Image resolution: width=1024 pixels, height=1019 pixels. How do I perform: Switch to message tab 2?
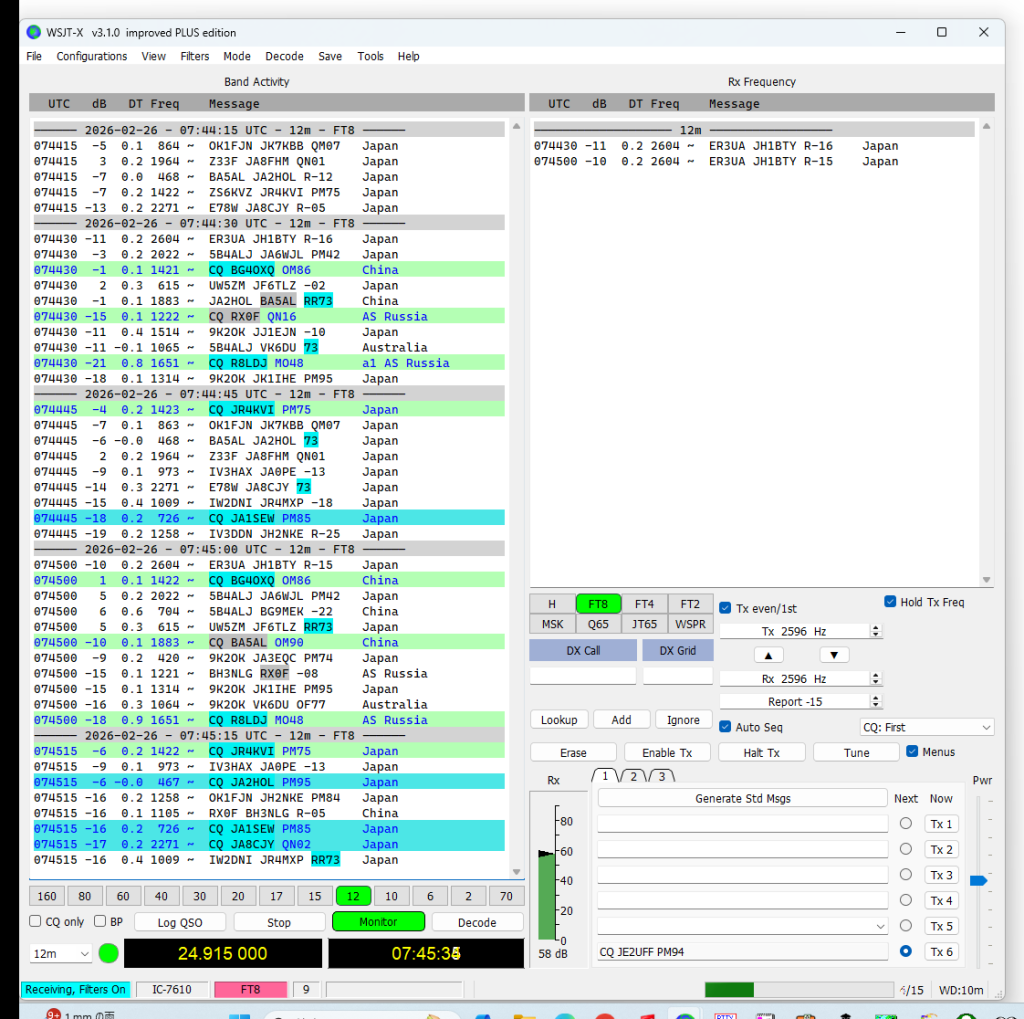coord(633,776)
